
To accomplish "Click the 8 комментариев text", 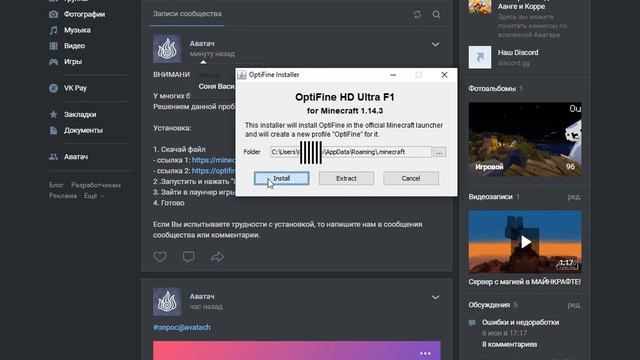I will point(509,344).
